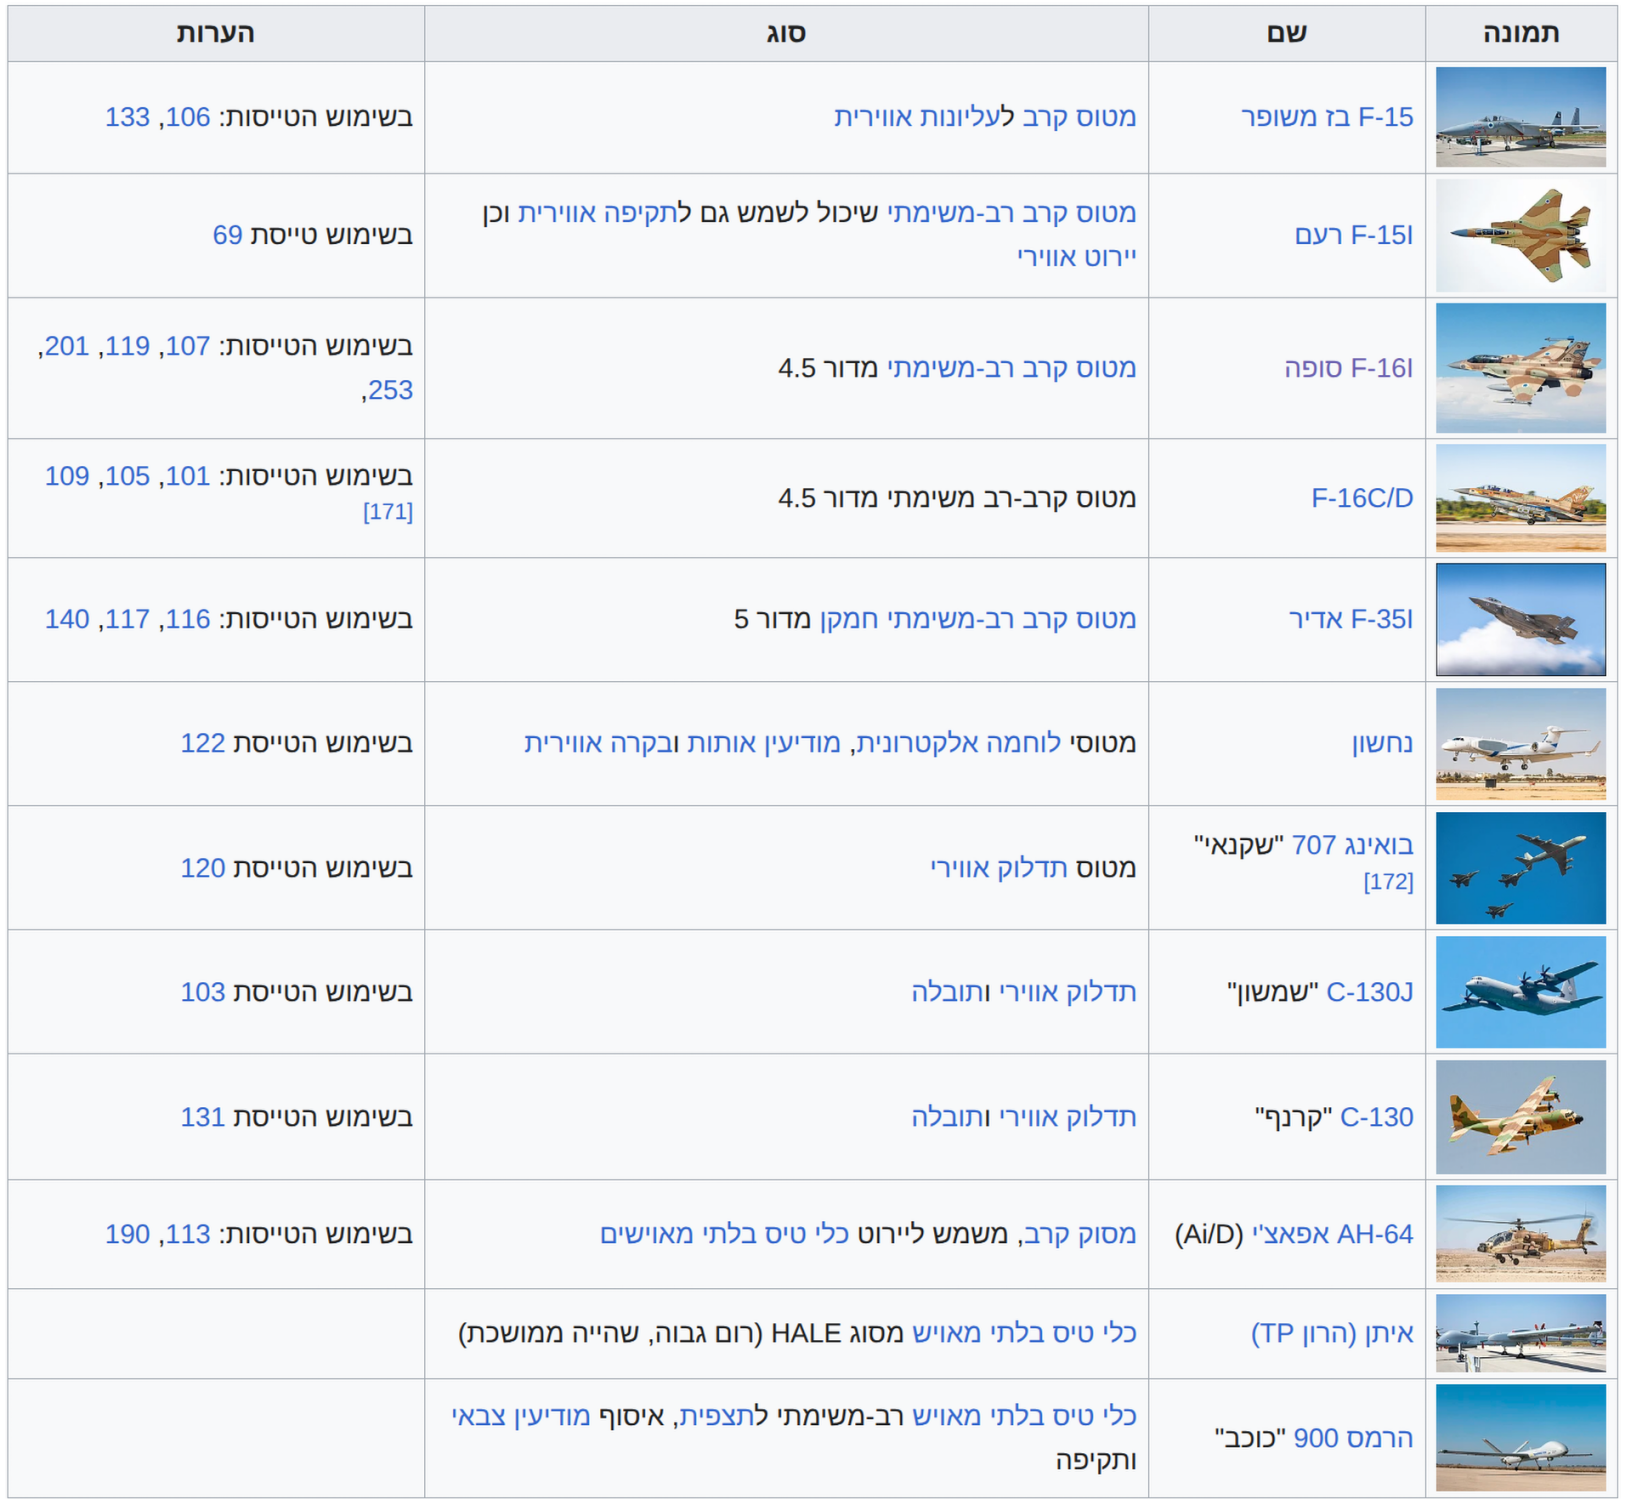Open squadron 140 link
This screenshot has width=1625, height=1499.
point(67,619)
